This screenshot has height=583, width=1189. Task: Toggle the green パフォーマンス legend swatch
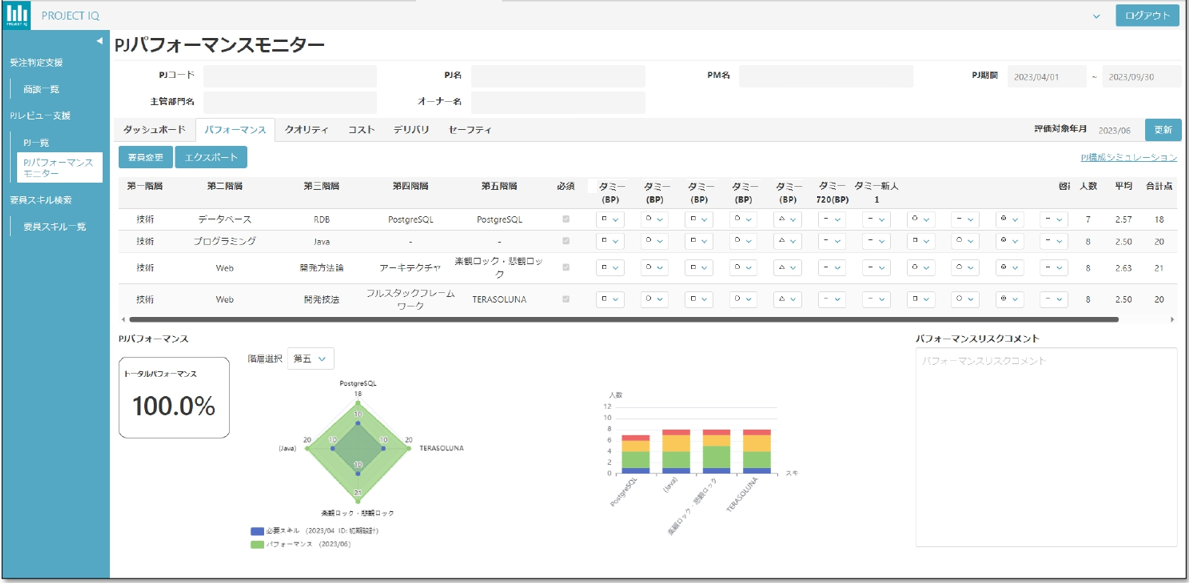(x=257, y=544)
